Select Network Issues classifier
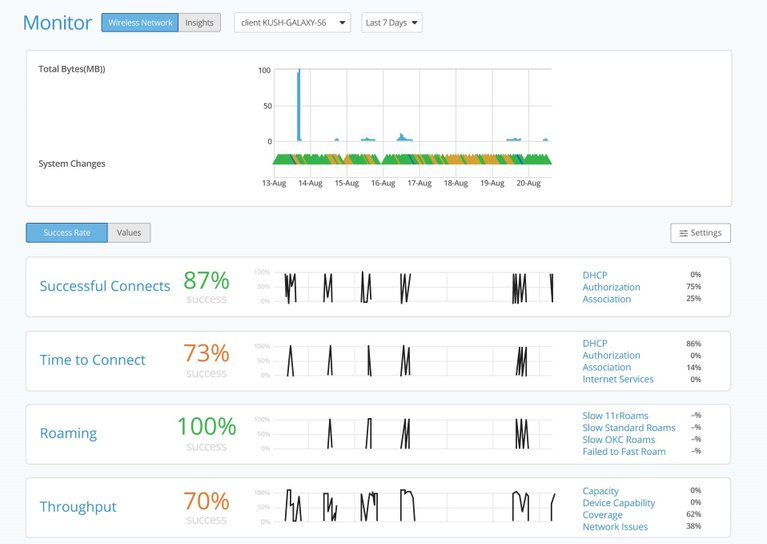This screenshot has height=544, width=767. (615, 527)
